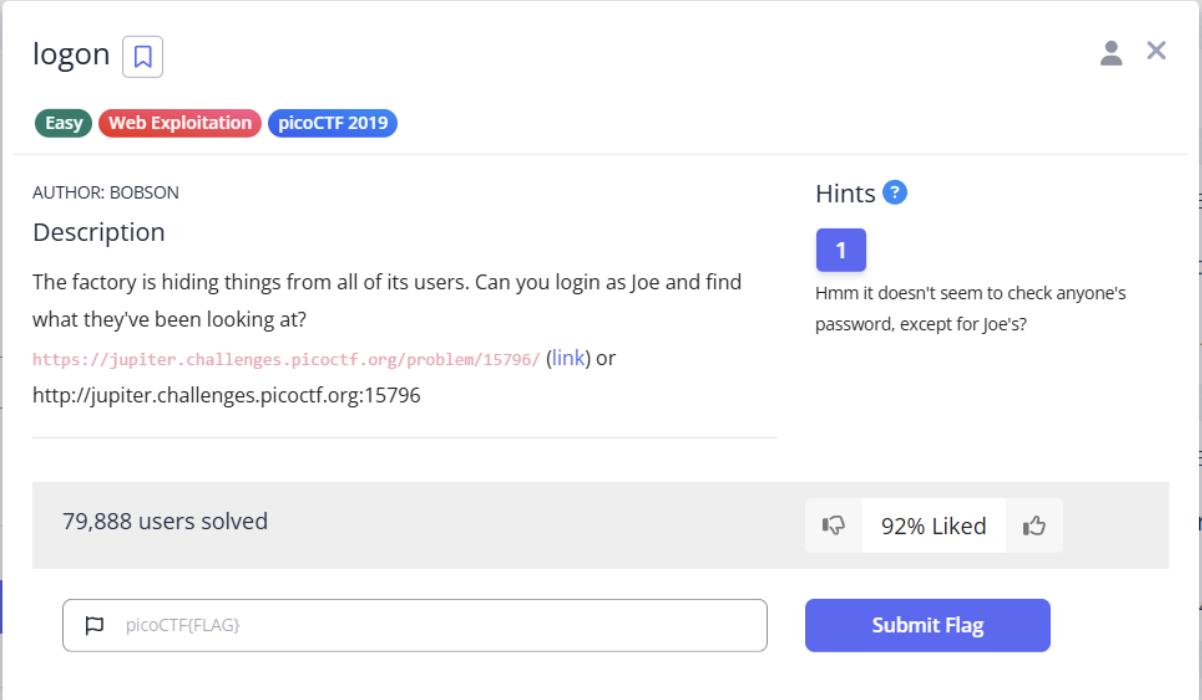Submit the flag with Submit Flag
The height and width of the screenshot is (700, 1202).
pyautogui.click(x=927, y=625)
